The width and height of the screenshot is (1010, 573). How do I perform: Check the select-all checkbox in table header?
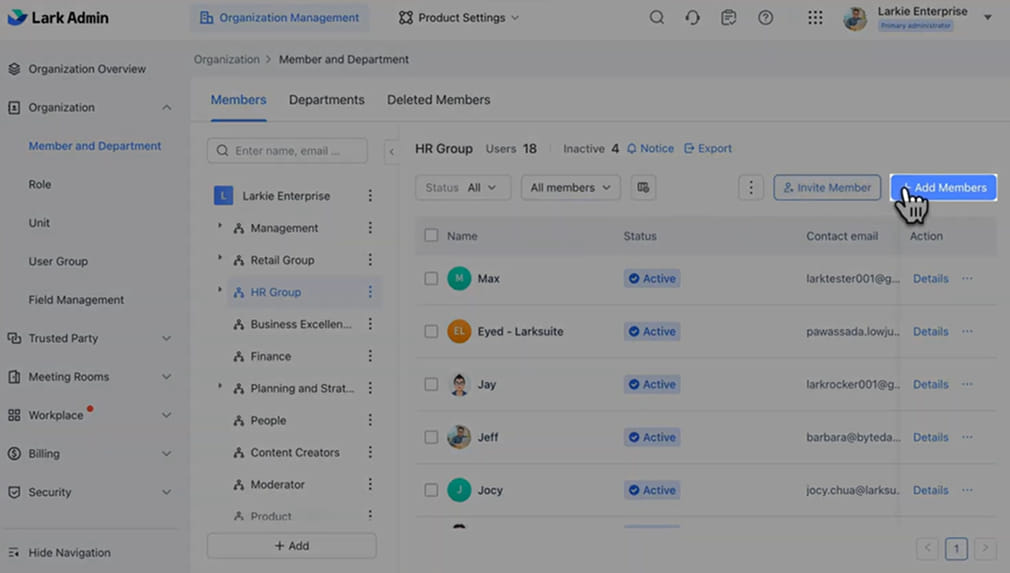(x=431, y=236)
